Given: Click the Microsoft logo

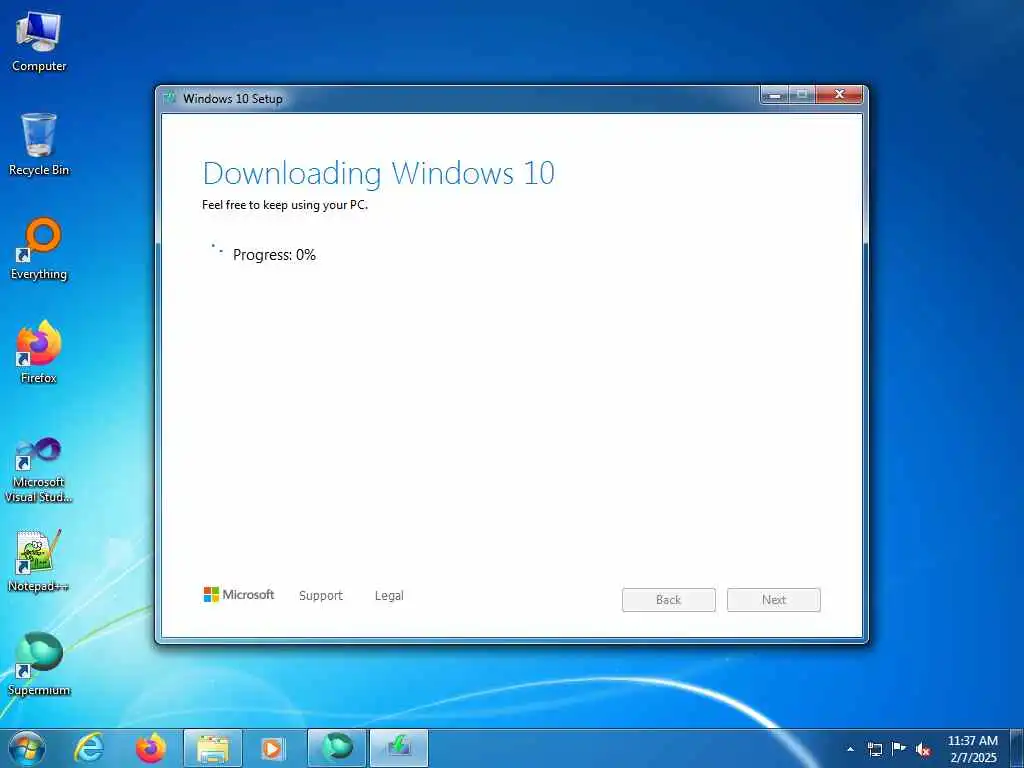Looking at the screenshot, I should [x=239, y=594].
